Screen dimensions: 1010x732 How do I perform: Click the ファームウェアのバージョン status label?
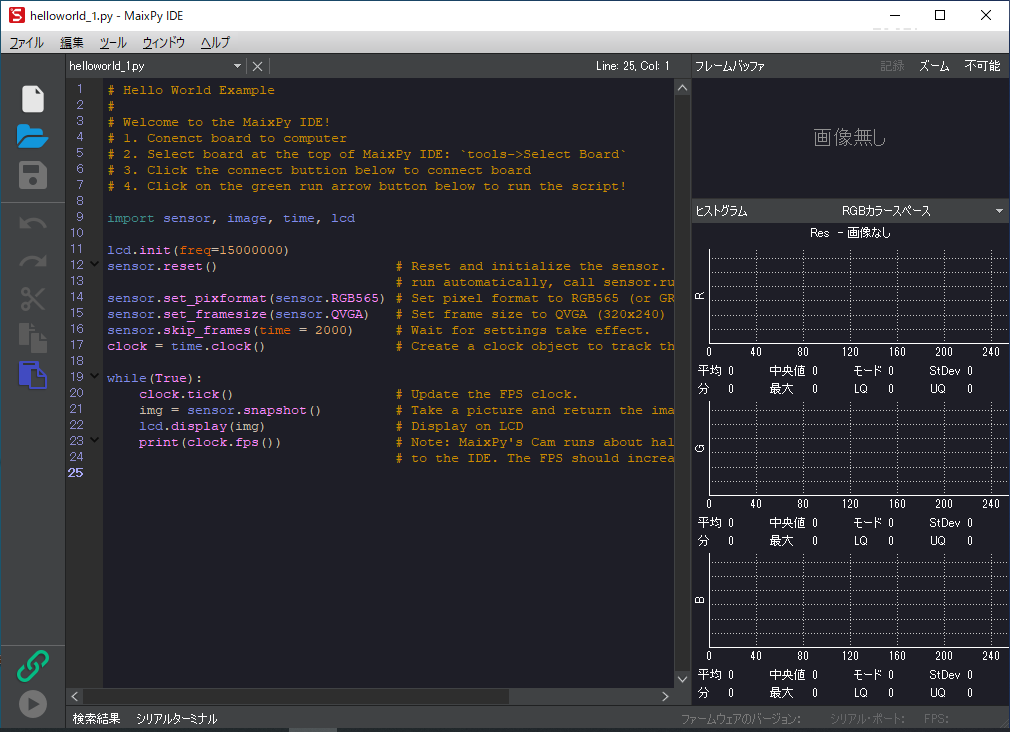(741, 718)
